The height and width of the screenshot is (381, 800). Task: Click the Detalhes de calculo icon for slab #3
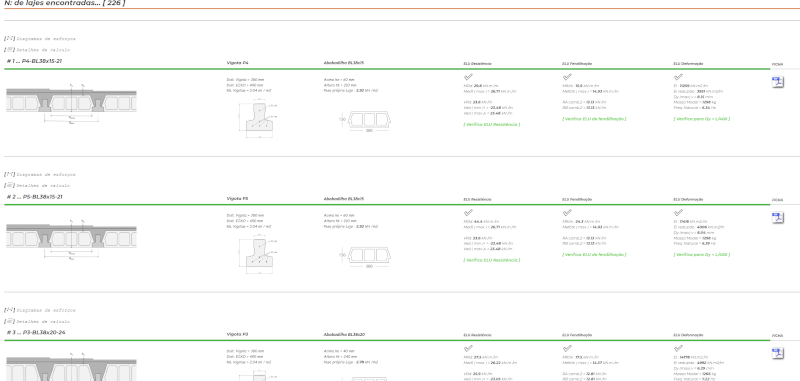9,321
